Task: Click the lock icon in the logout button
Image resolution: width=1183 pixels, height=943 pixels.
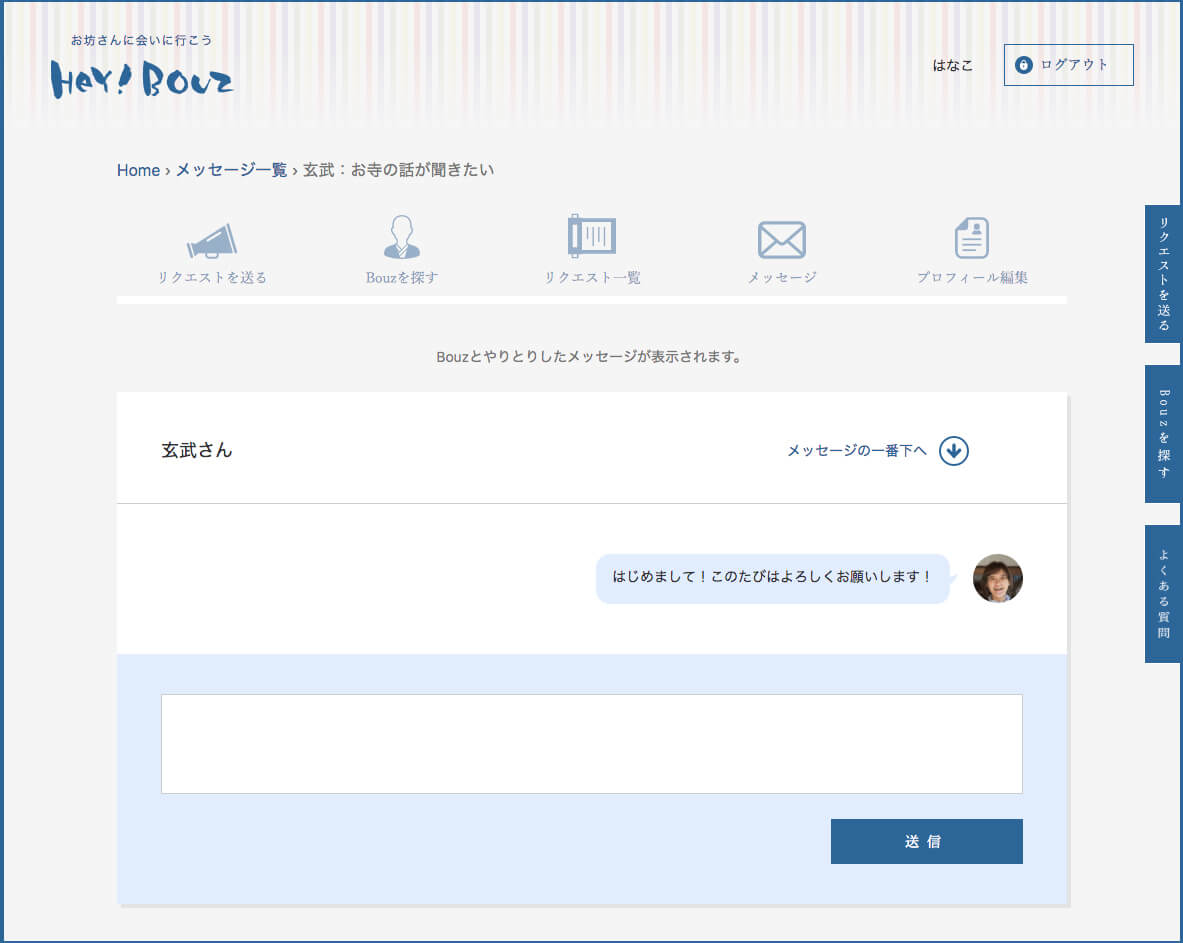Action: [x=1023, y=65]
